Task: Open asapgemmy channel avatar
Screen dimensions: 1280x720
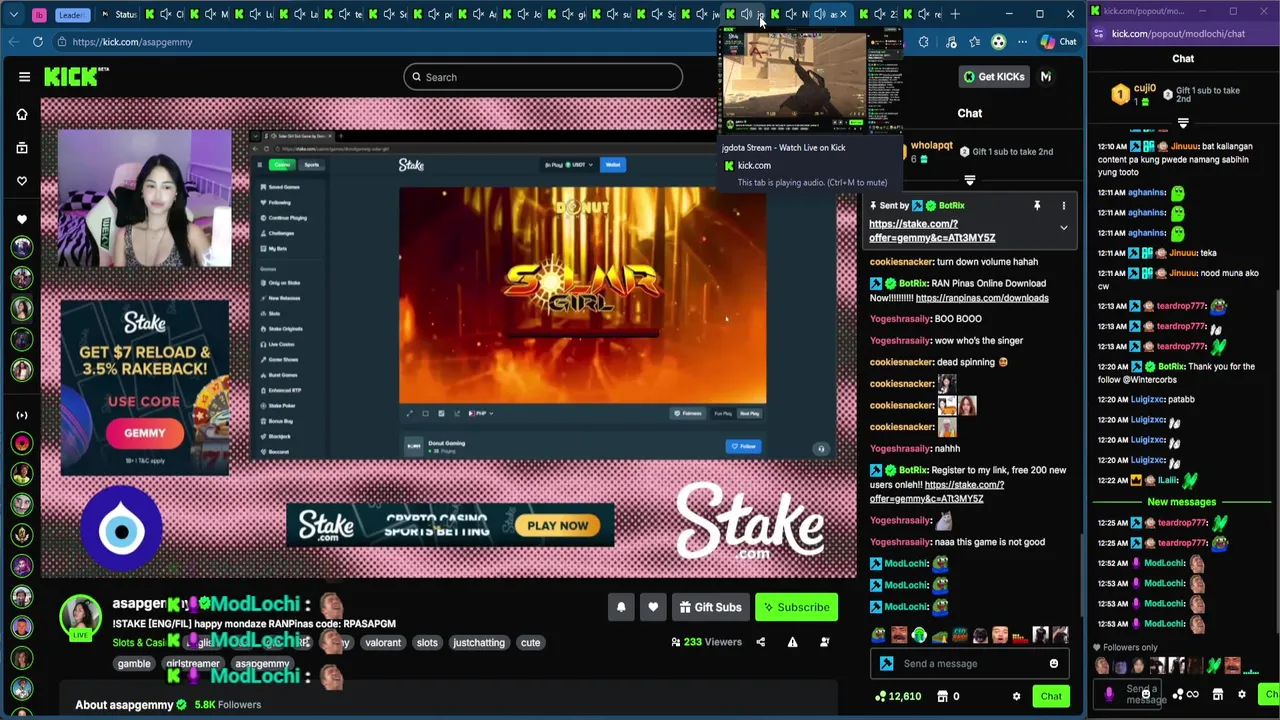Action: tap(80, 618)
